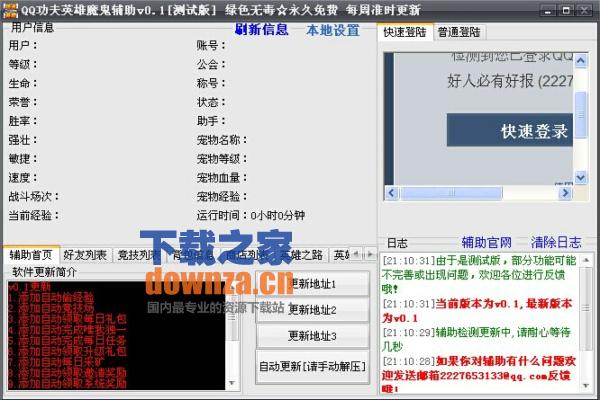The height and width of the screenshot is (400, 600).
Task: Click the 由于是测试版 log entry
Action: [x=479, y=274]
